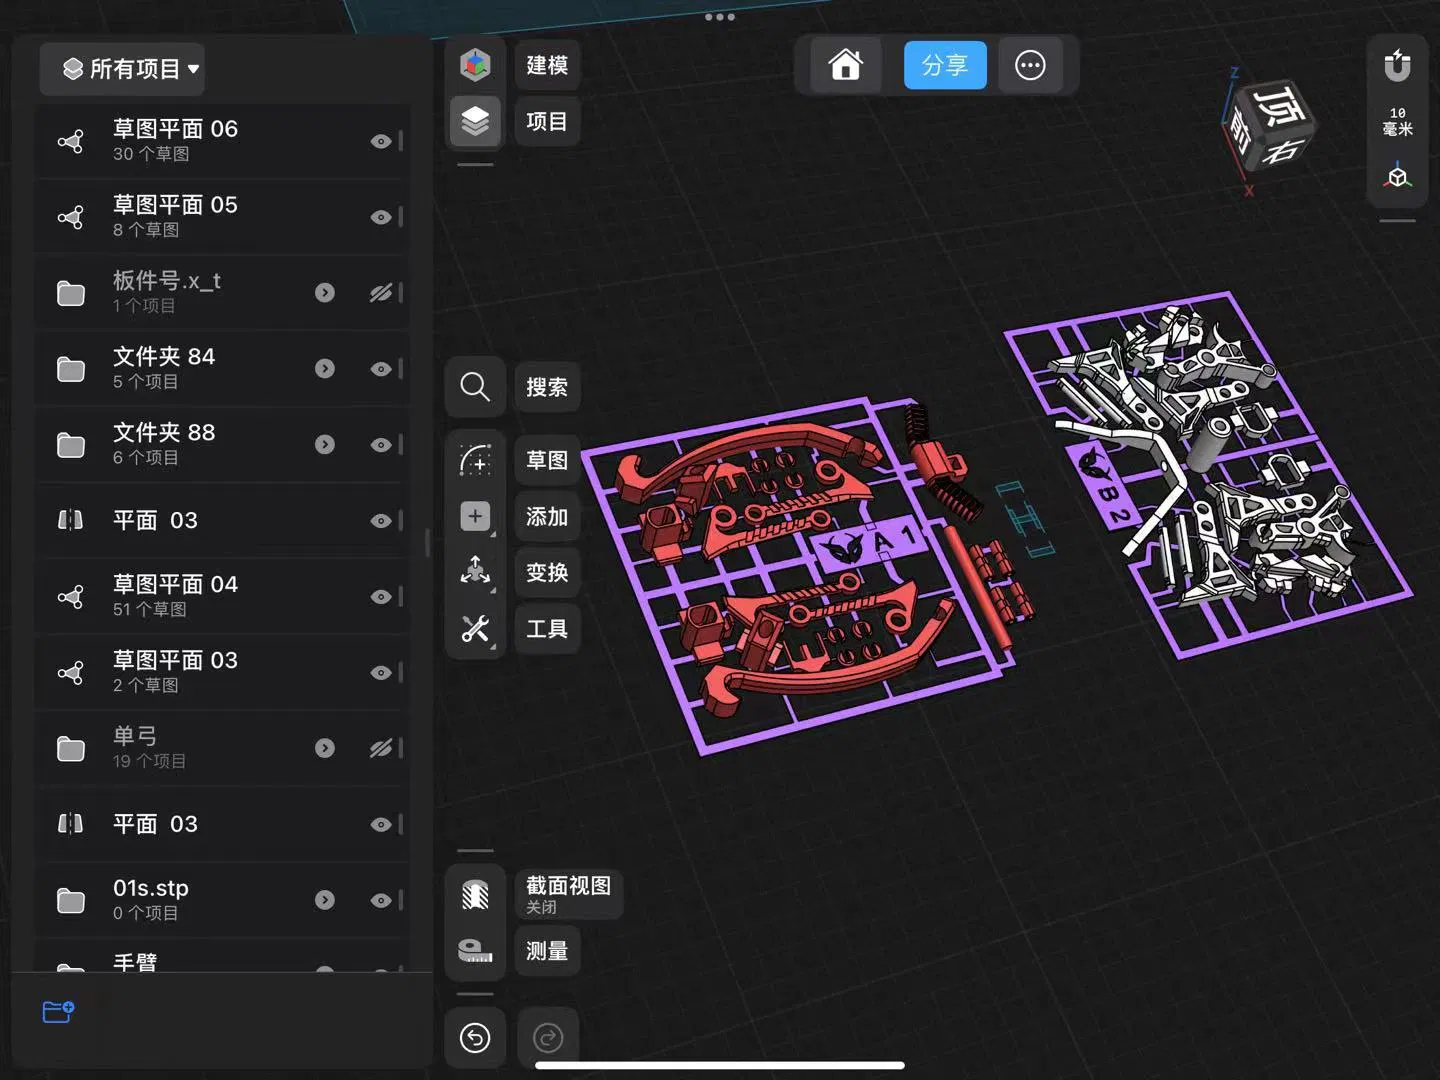Click the 搜索 magnifier icon
The height and width of the screenshot is (1080, 1440).
point(475,386)
